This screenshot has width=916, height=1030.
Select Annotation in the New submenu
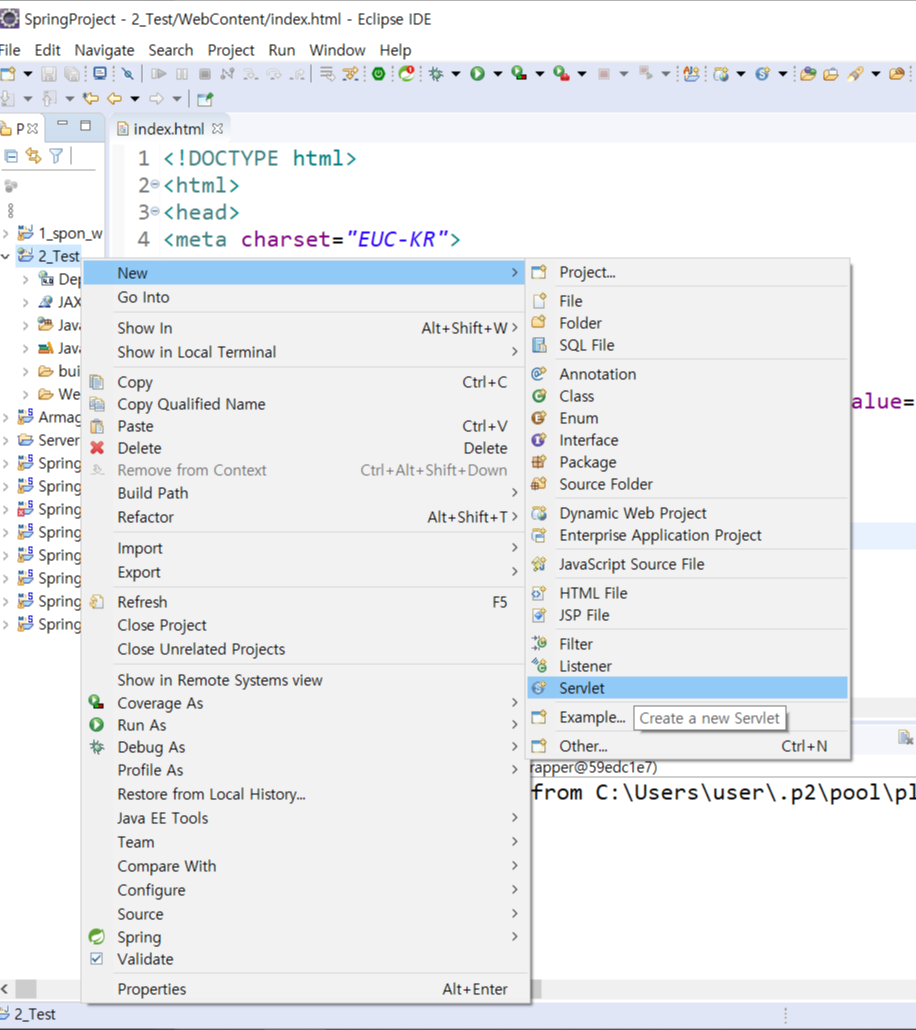coord(687,374)
